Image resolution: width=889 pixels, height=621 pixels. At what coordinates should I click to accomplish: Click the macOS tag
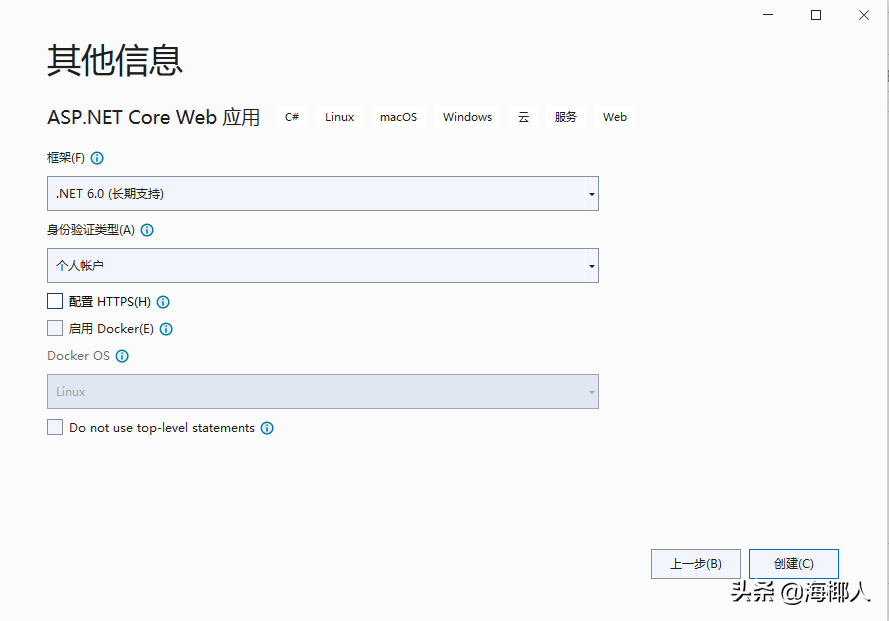[398, 117]
